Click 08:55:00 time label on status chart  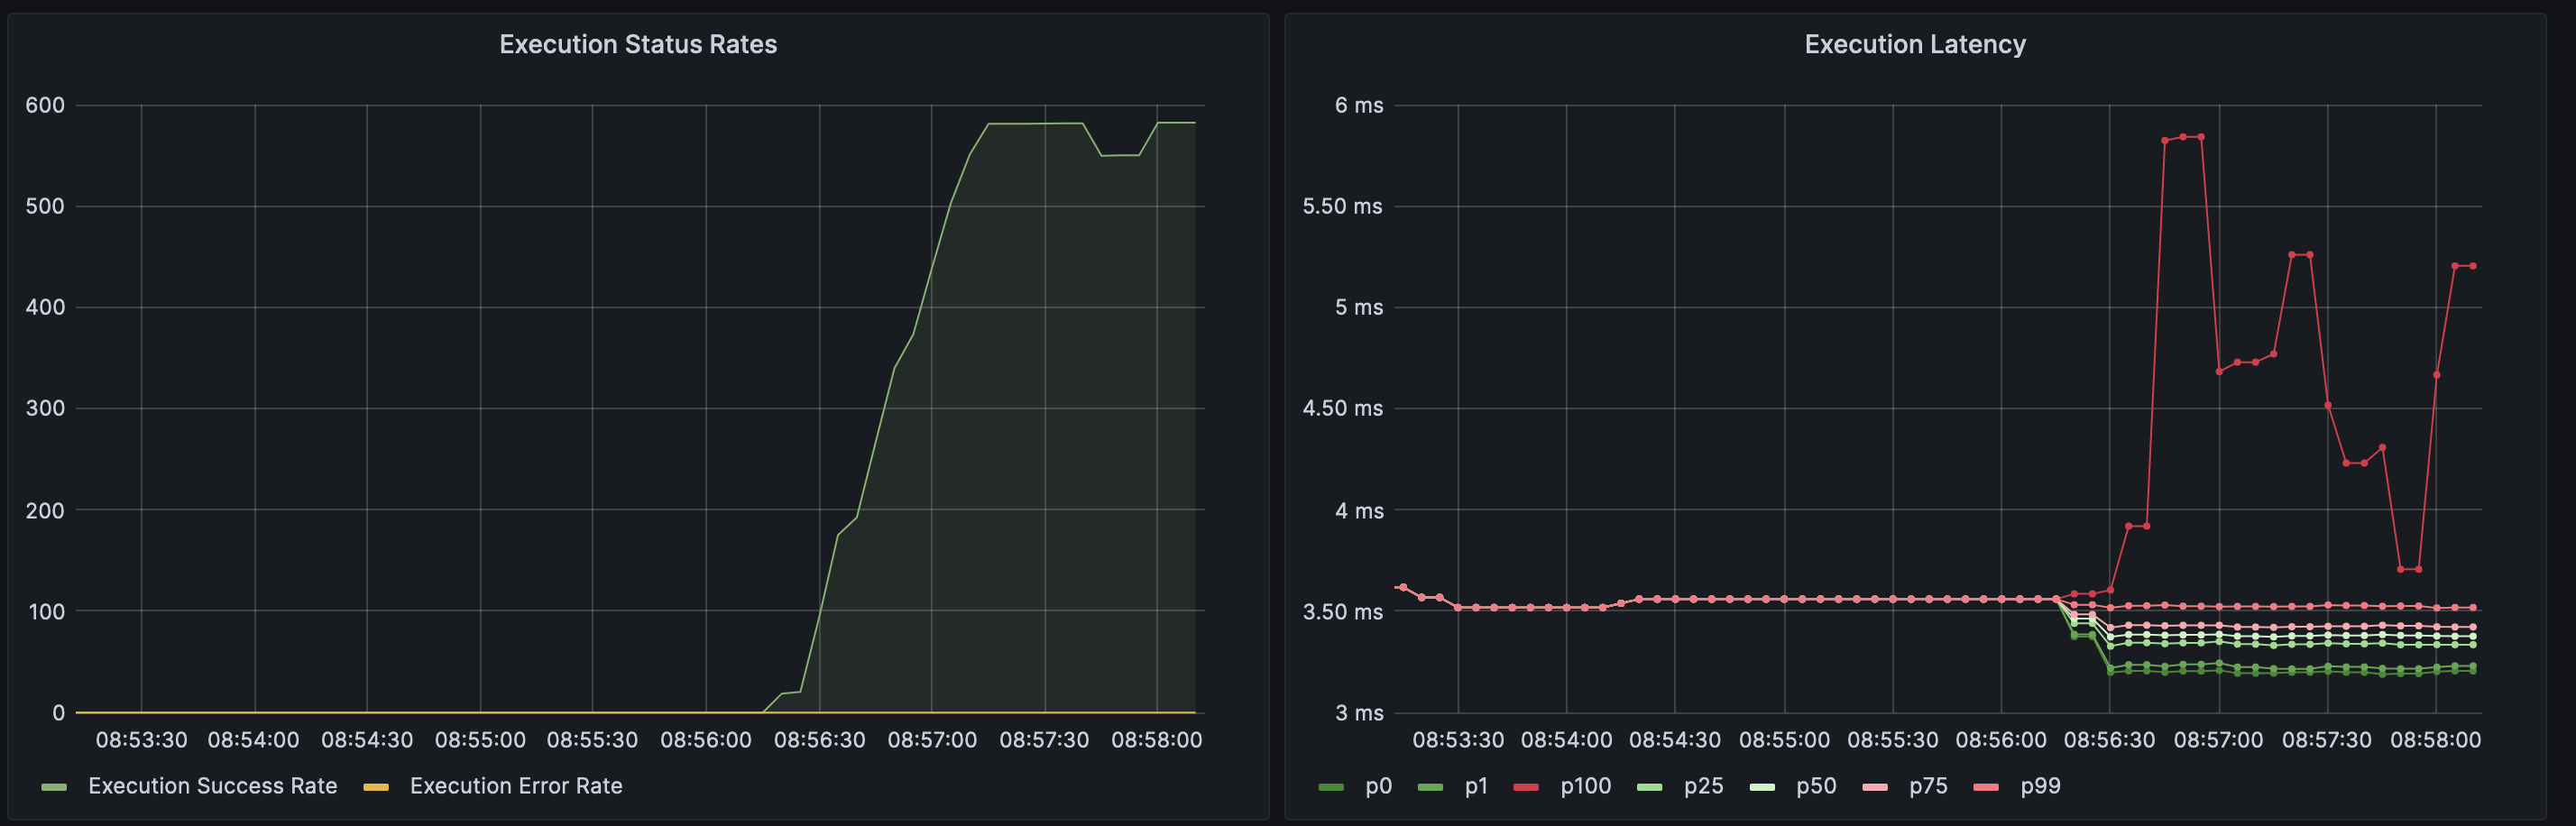(x=480, y=740)
